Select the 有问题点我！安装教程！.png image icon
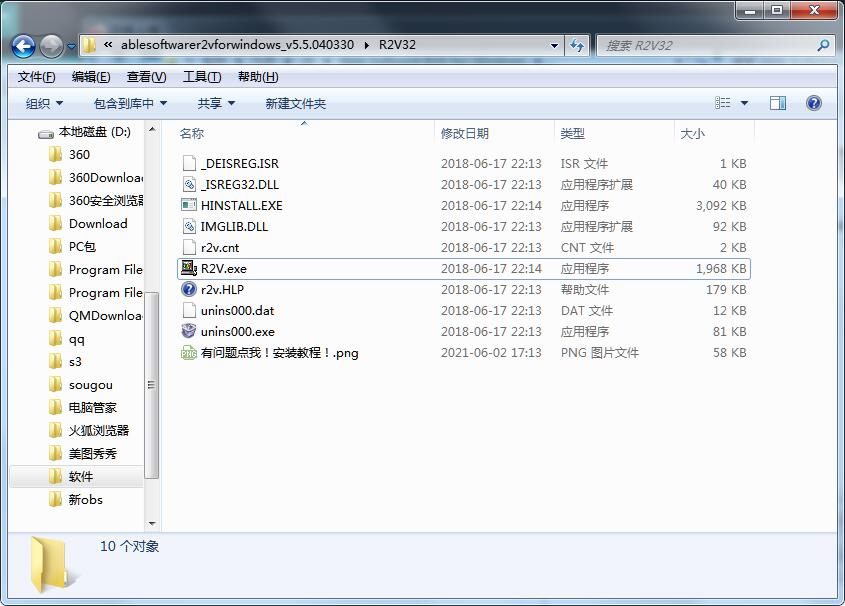The width and height of the screenshot is (845, 606). (189, 353)
